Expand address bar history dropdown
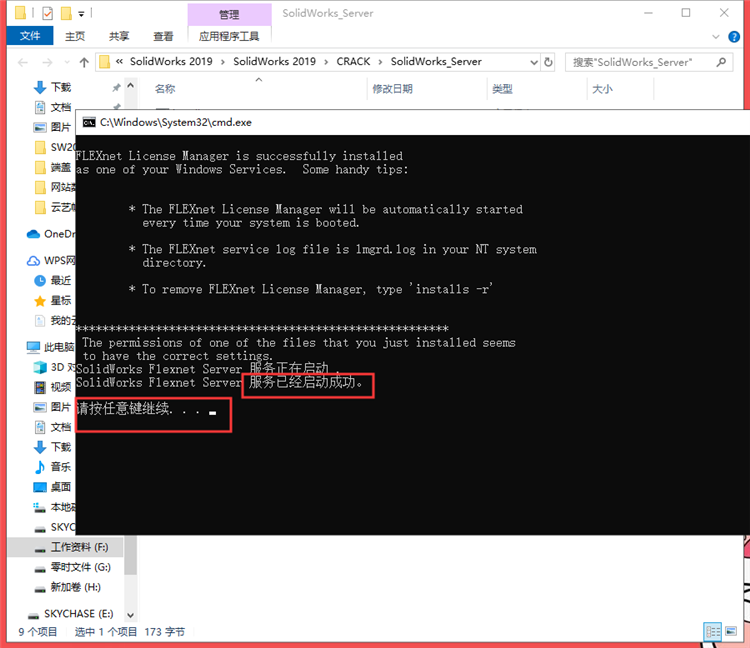 coord(534,63)
